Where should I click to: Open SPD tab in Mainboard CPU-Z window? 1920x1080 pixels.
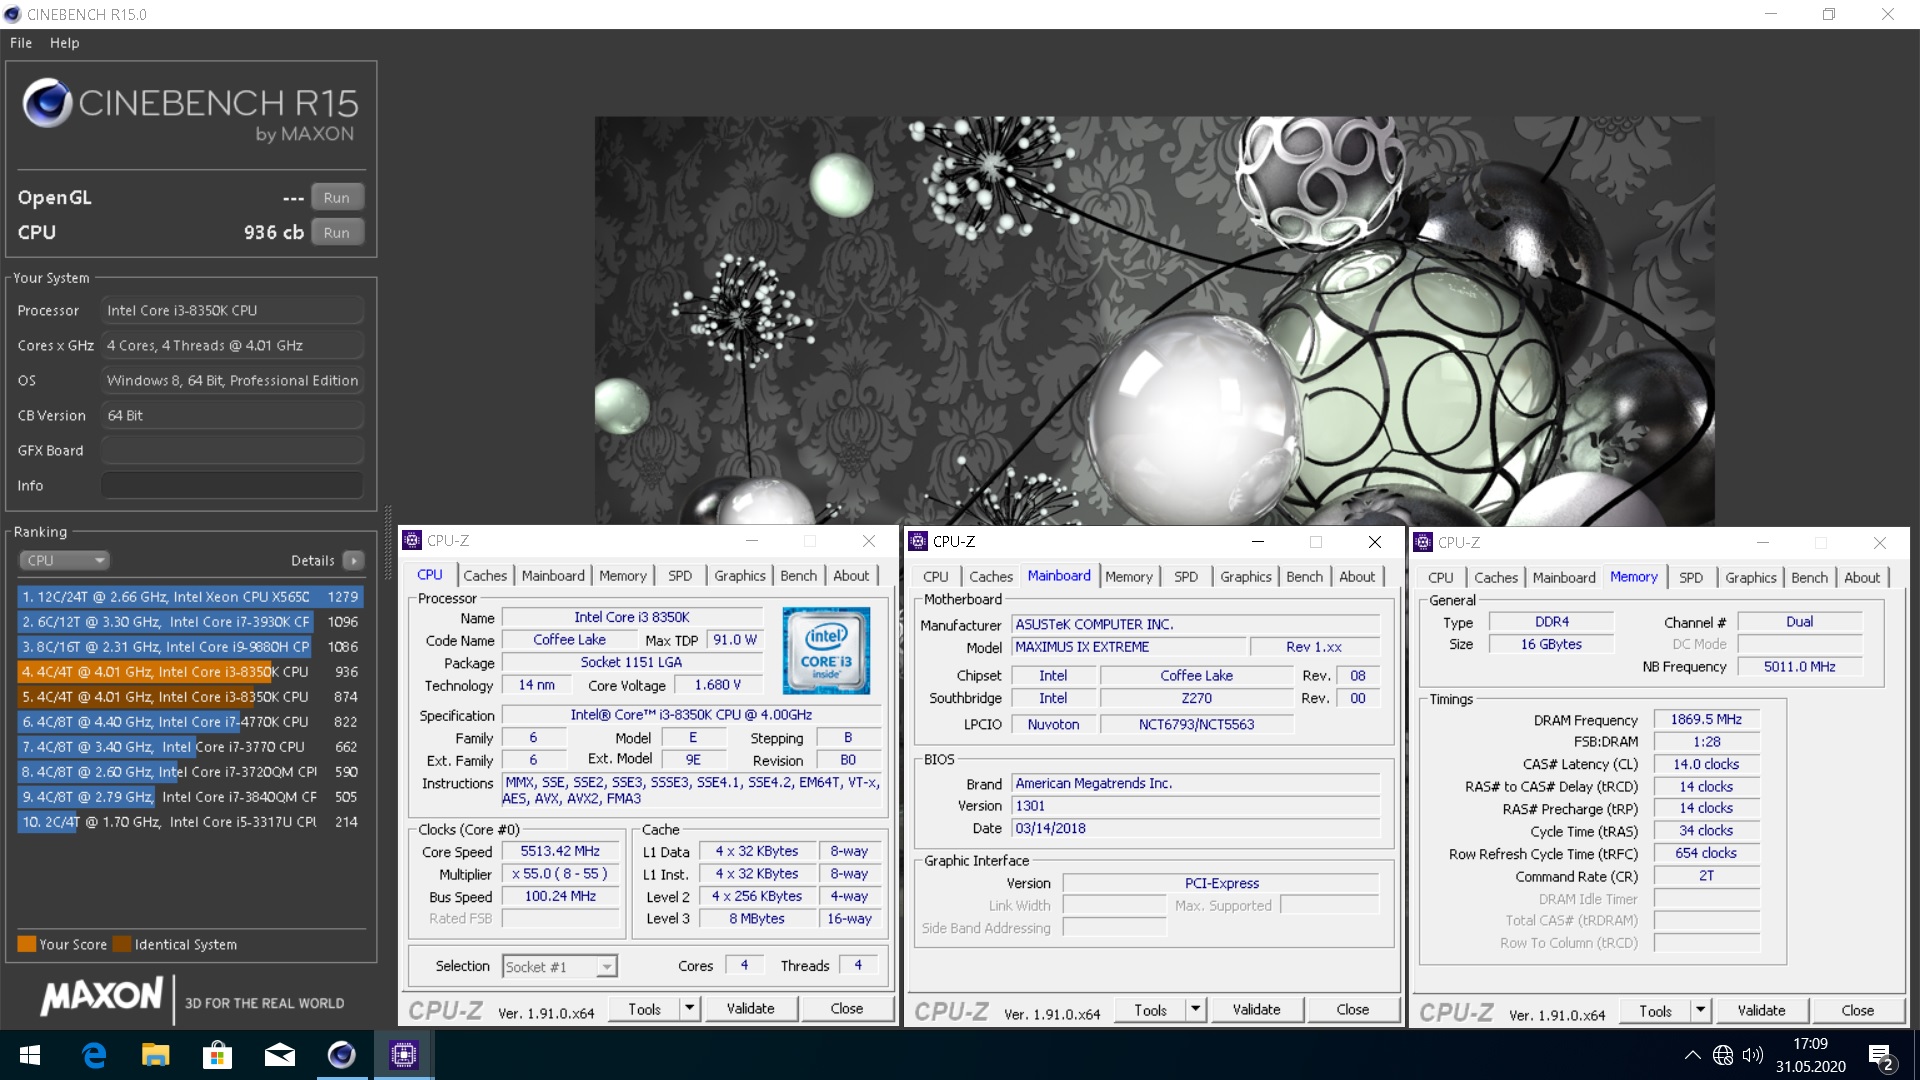tap(1186, 577)
